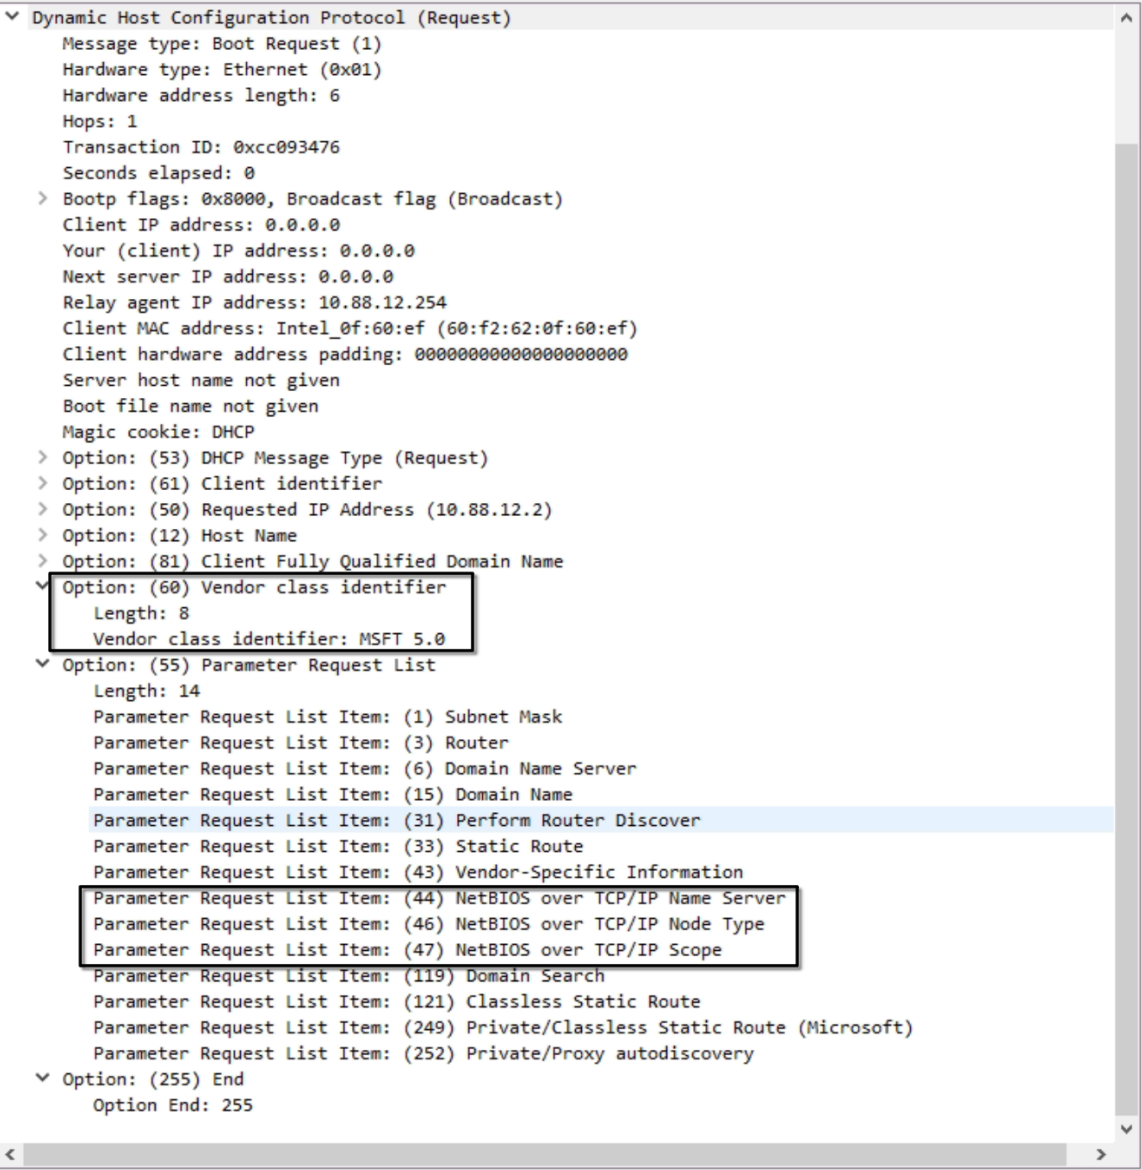Select the (43) Vendor-Specific Information item
The width and height of the screenshot is (1142, 1170).
(419, 872)
